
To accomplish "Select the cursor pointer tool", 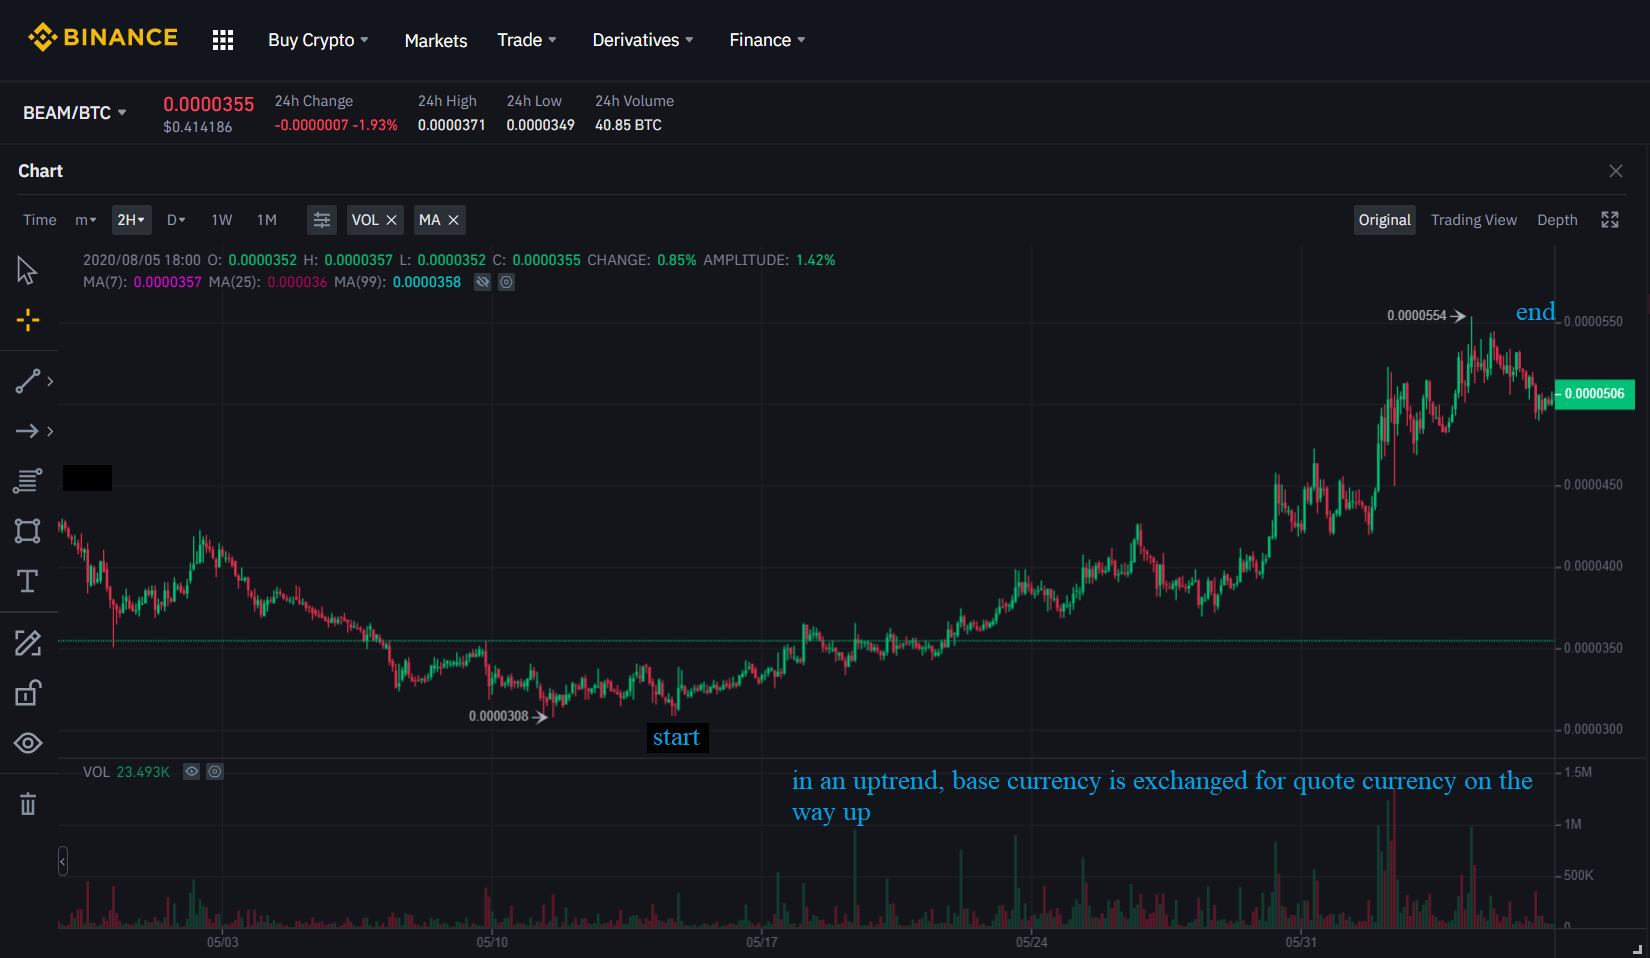I will tap(27, 270).
